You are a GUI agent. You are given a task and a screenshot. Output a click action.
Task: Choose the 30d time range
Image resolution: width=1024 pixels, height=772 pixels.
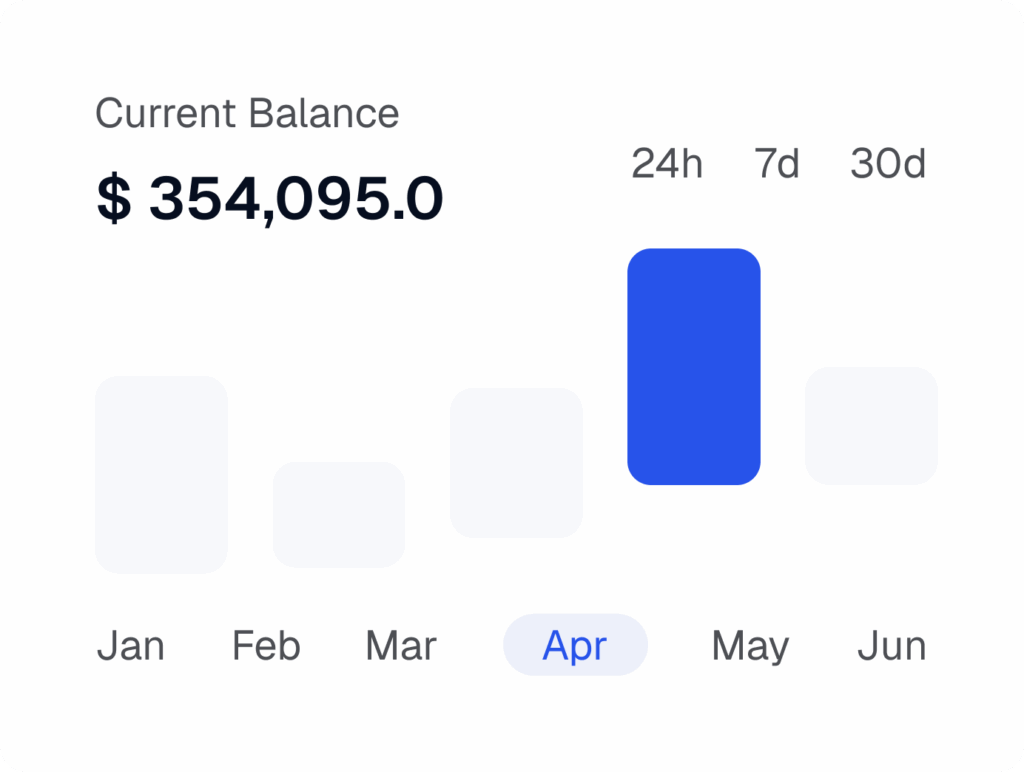(x=888, y=164)
